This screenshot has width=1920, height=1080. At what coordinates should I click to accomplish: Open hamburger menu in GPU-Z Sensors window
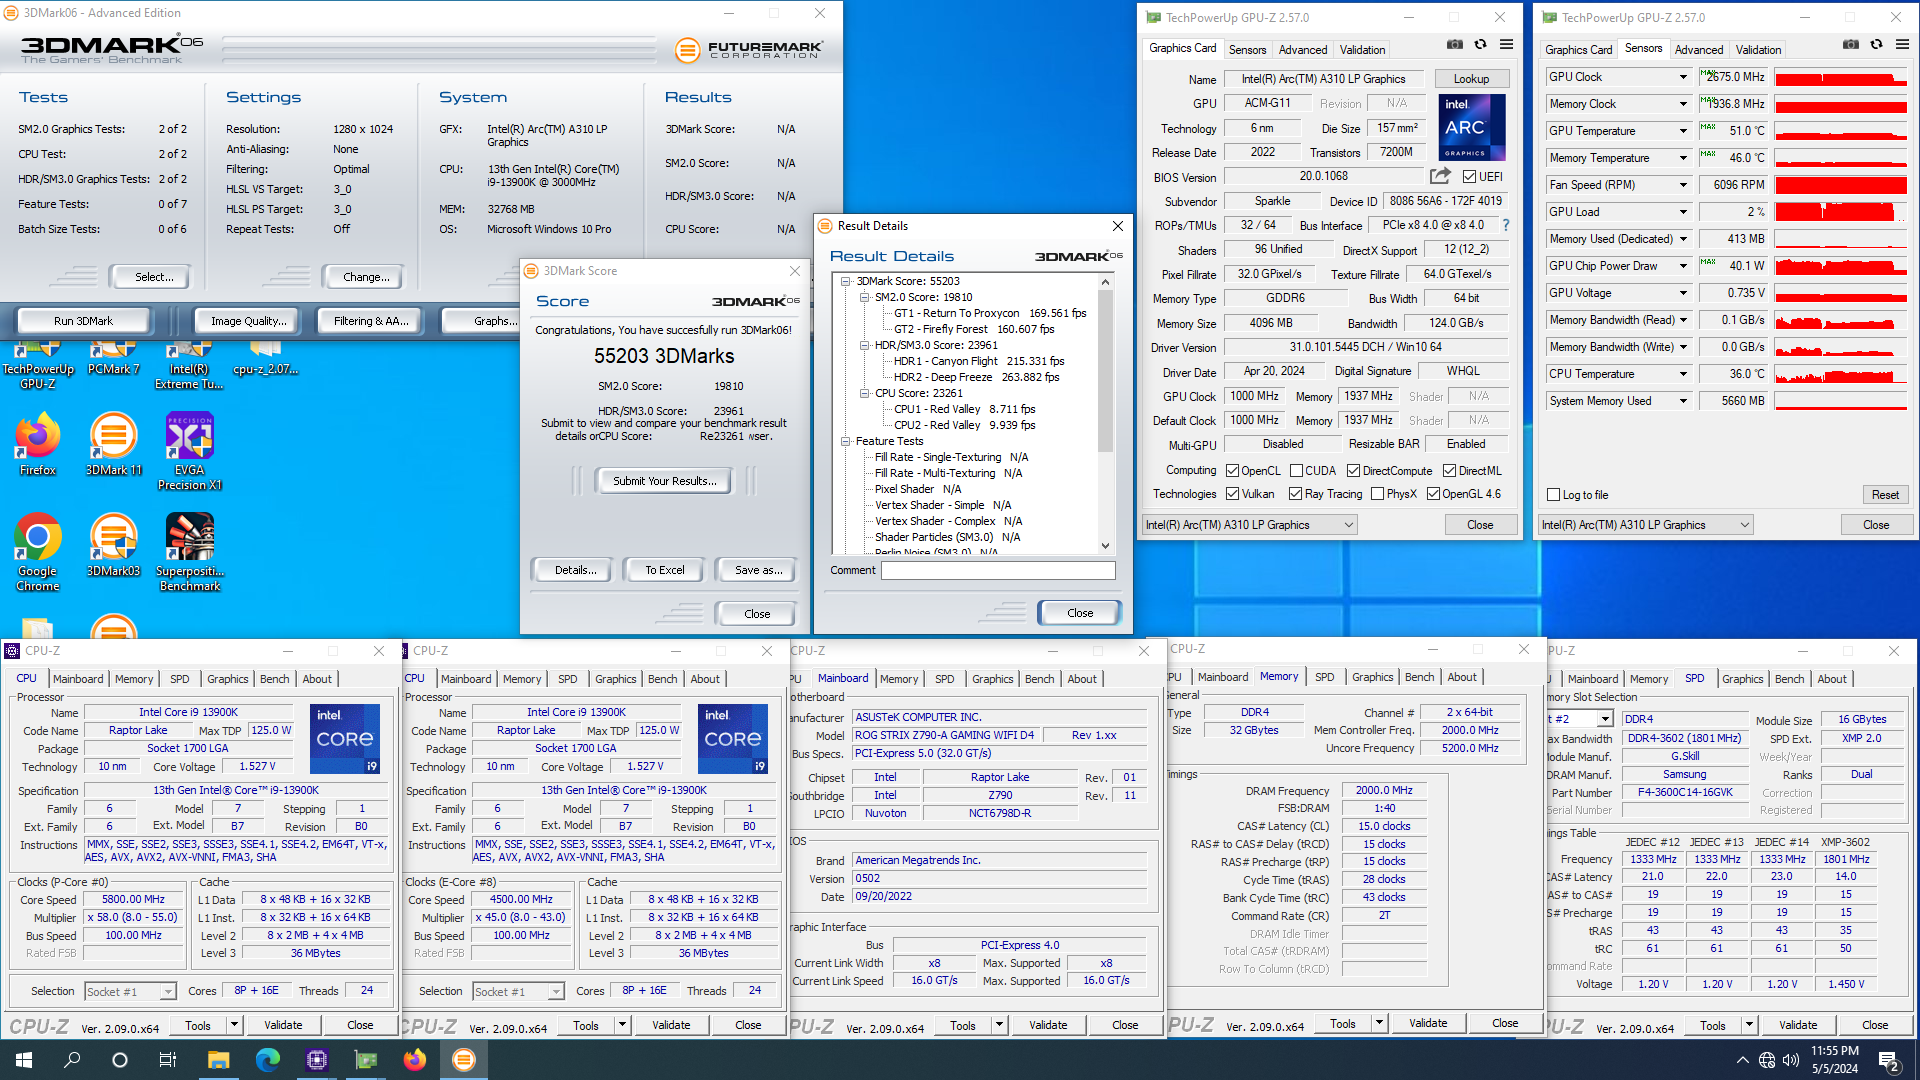pos(1902,45)
